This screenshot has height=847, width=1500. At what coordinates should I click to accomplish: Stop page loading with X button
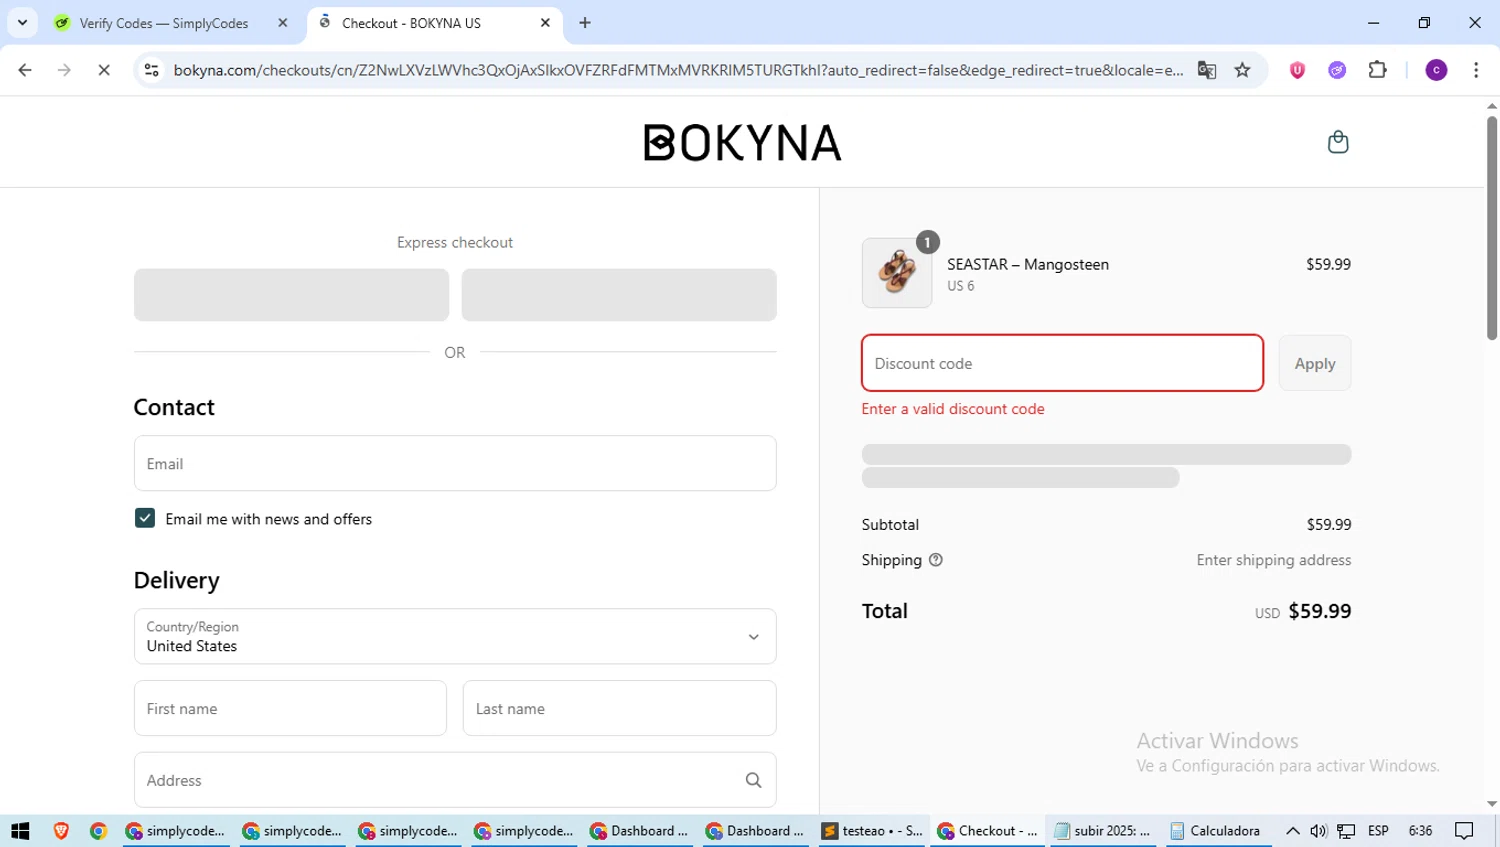tap(104, 70)
